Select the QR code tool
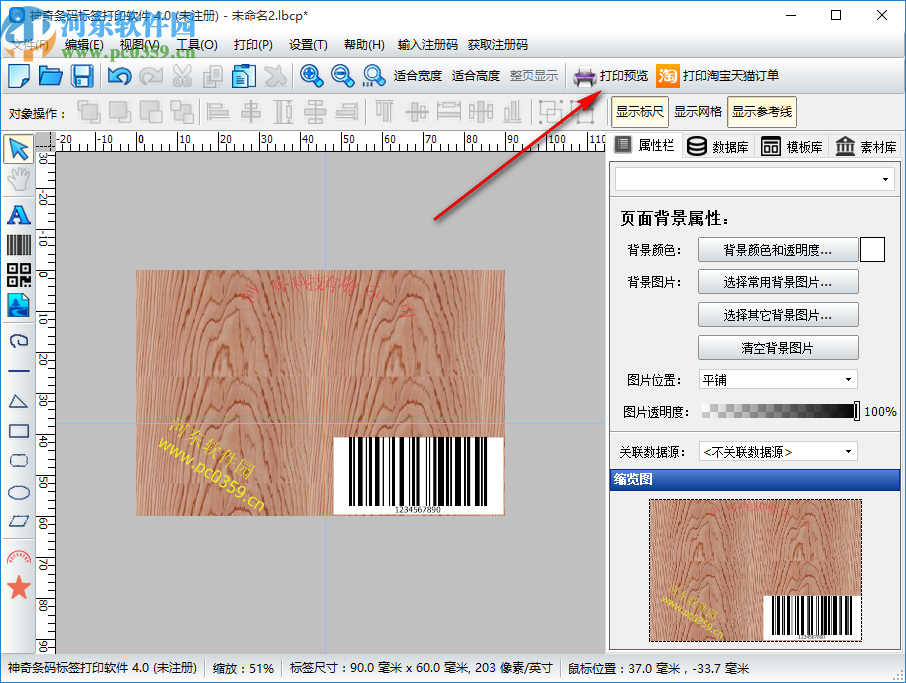This screenshot has width=906, height=683. pyautogui.click(x=19, y=275)
